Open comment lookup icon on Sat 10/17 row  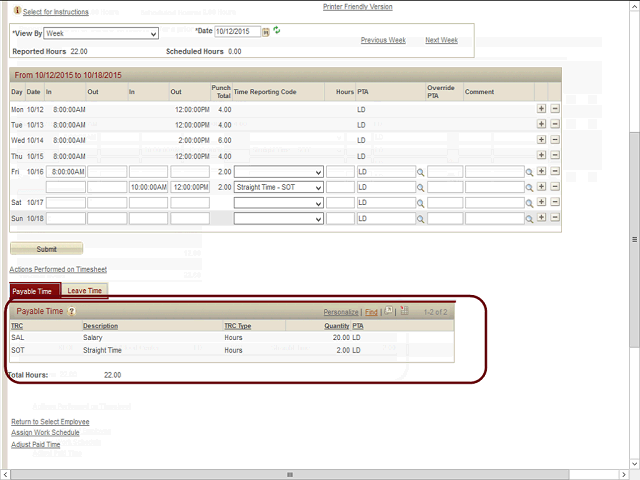(x=530, y=202)
